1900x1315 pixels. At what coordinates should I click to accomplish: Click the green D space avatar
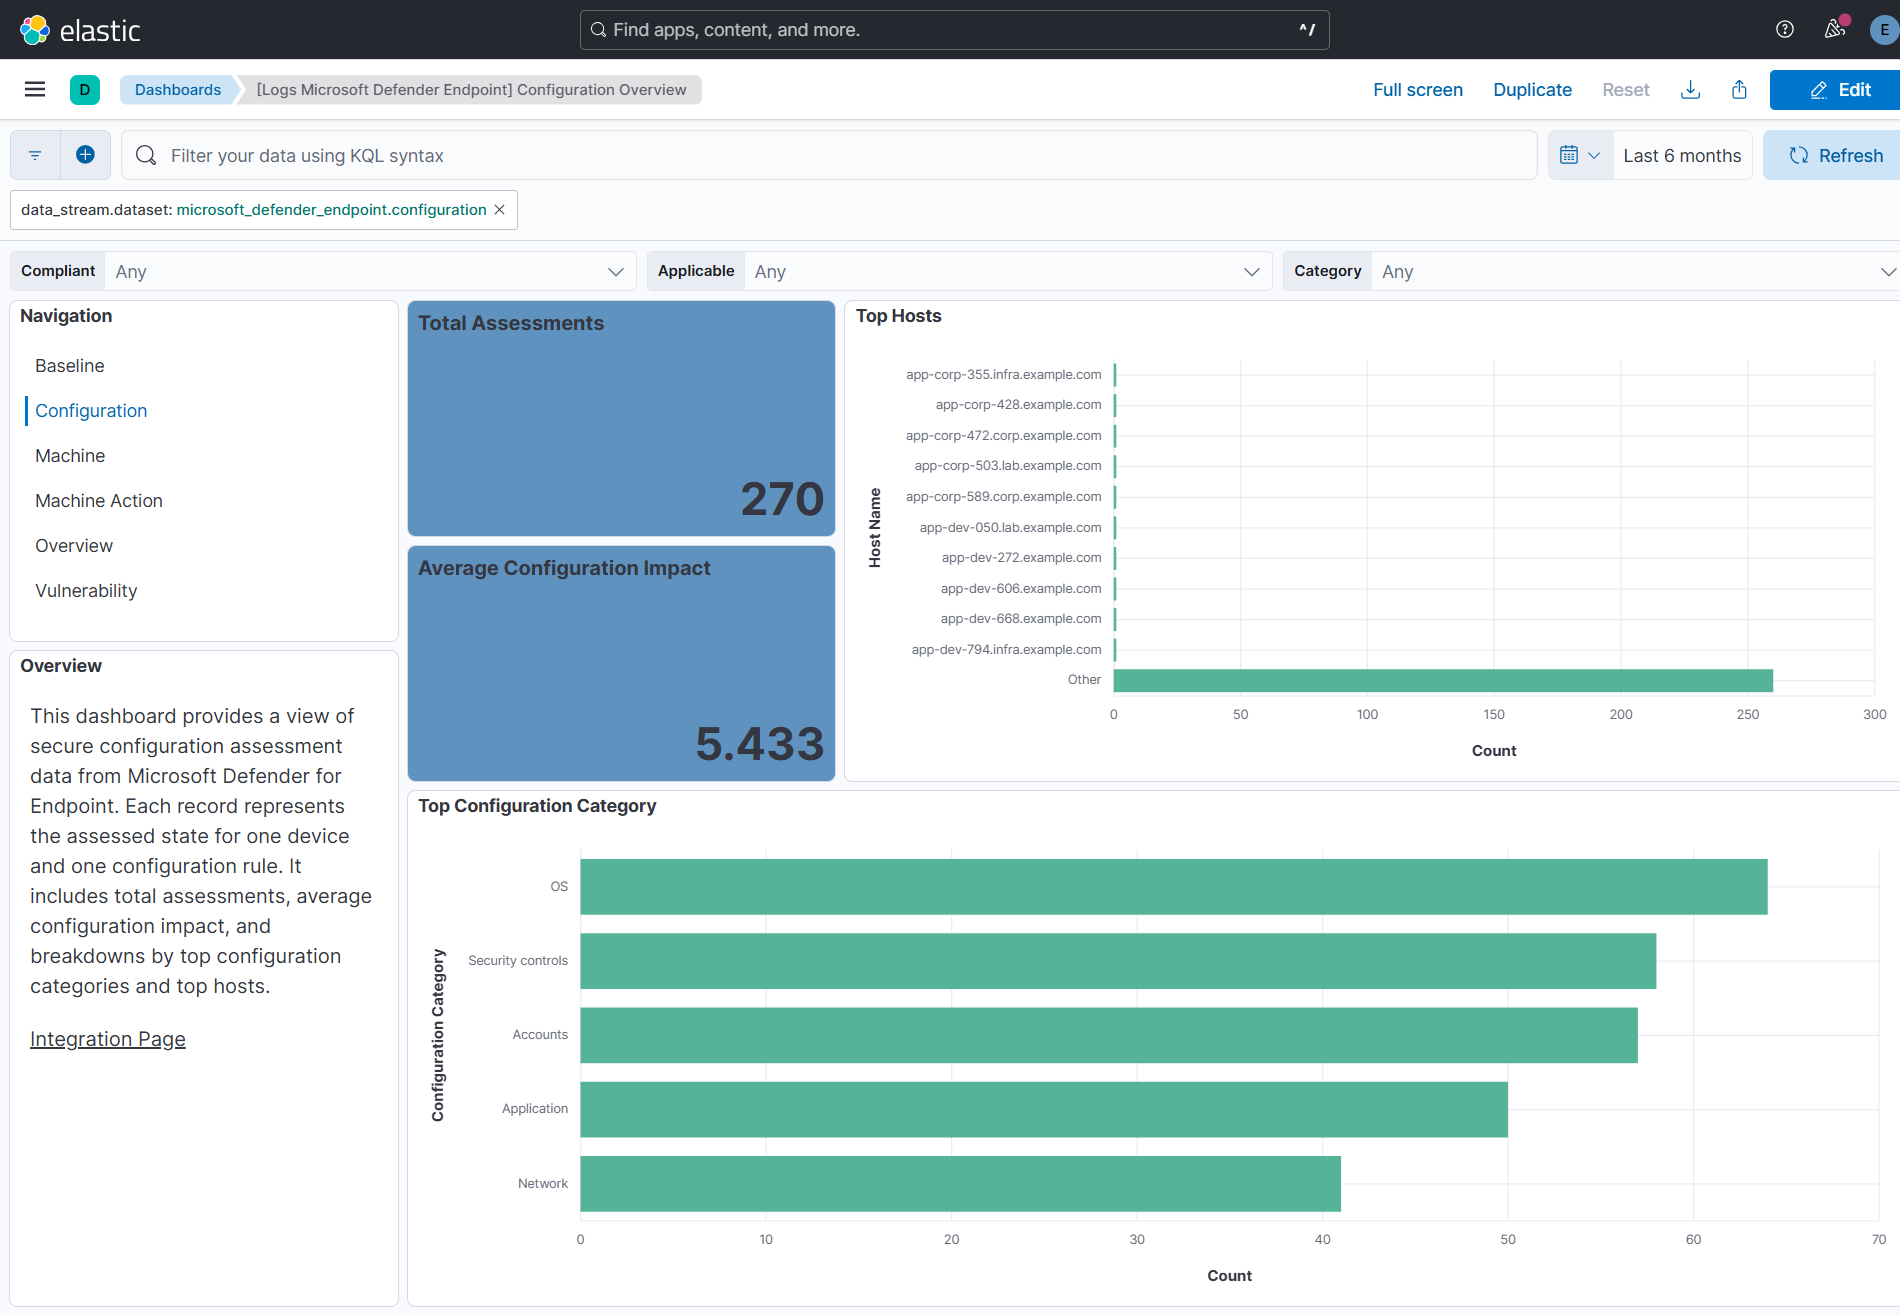click(85, 90)
